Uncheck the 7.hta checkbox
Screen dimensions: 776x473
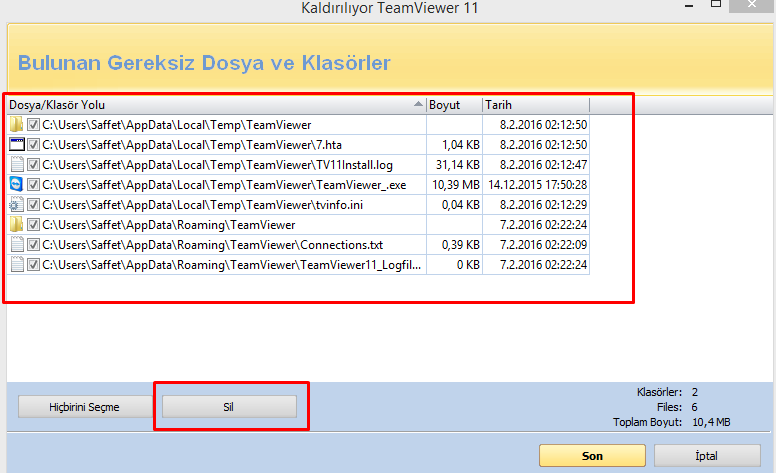pos(33,144)
